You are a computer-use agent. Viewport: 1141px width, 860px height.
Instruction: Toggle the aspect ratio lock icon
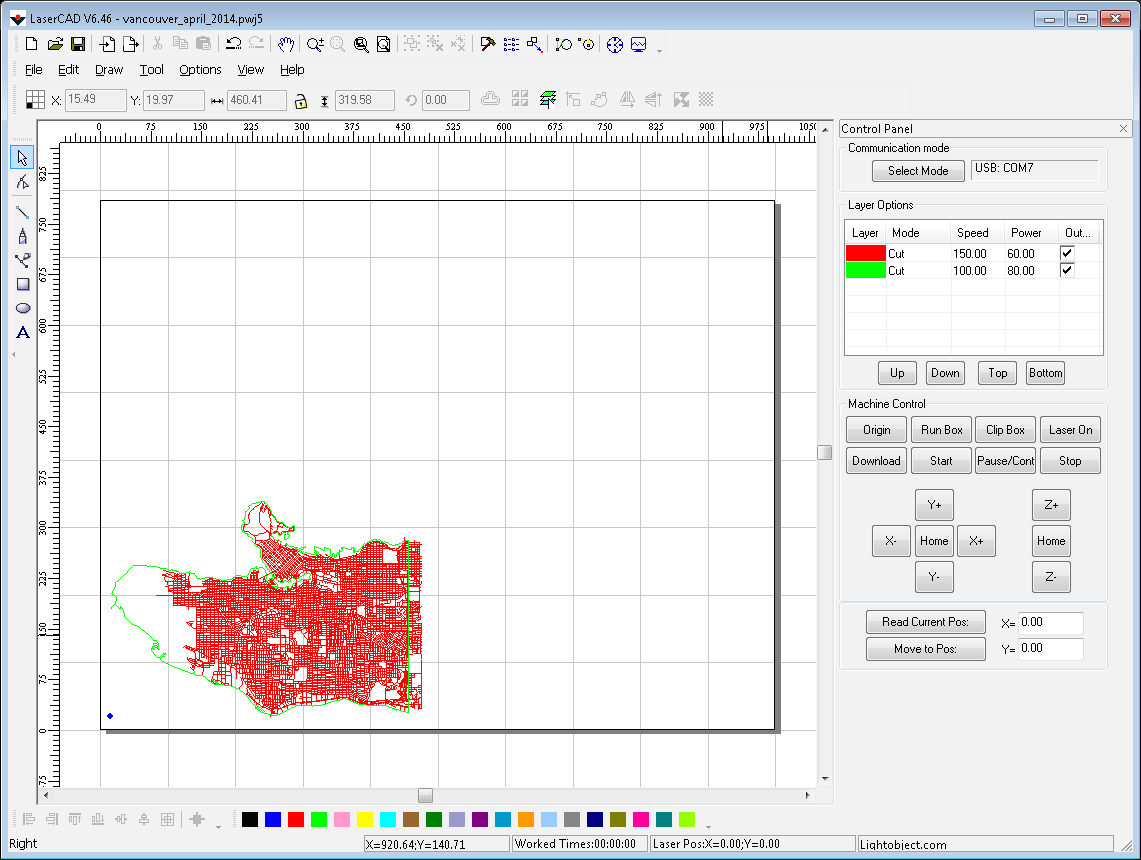[300, 100]
